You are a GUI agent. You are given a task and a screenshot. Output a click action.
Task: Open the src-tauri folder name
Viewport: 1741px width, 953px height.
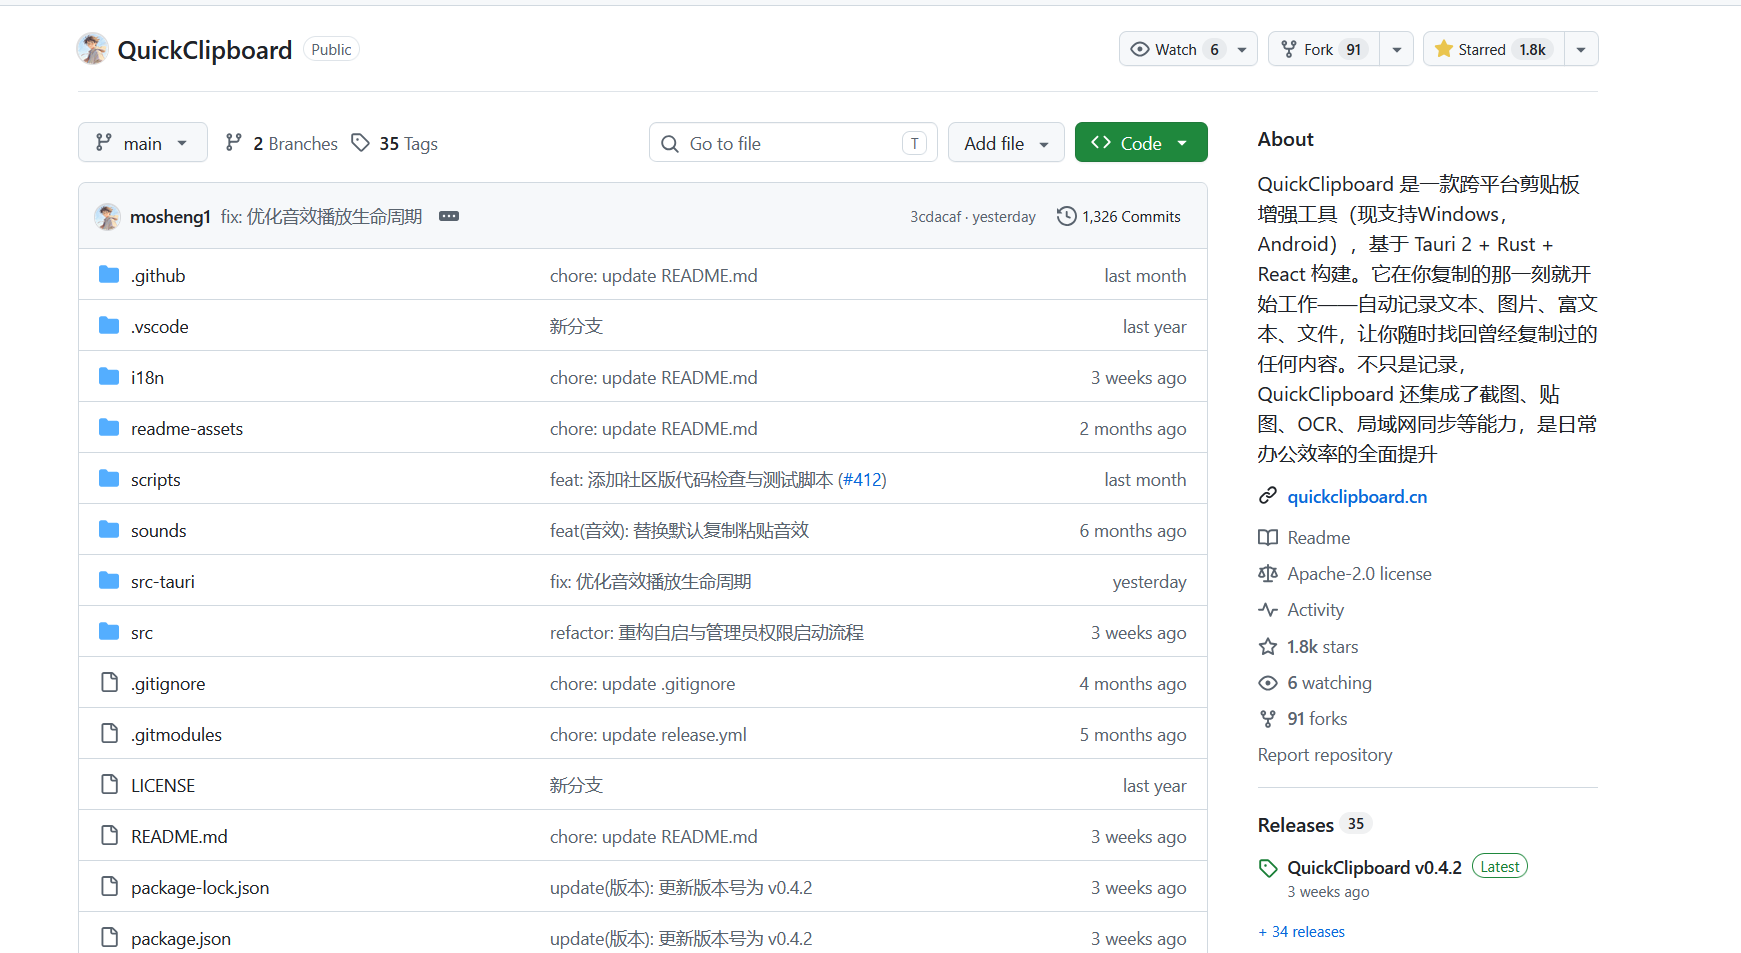click(x=163, y=581)
